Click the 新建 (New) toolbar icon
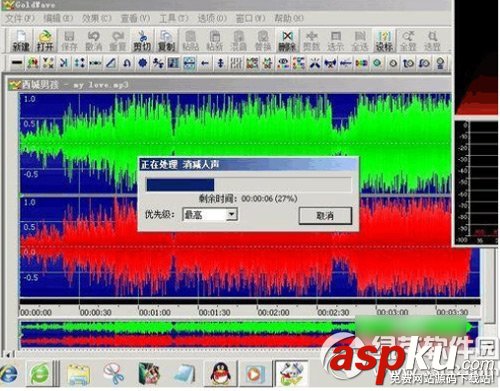 [x=21, y=41]
